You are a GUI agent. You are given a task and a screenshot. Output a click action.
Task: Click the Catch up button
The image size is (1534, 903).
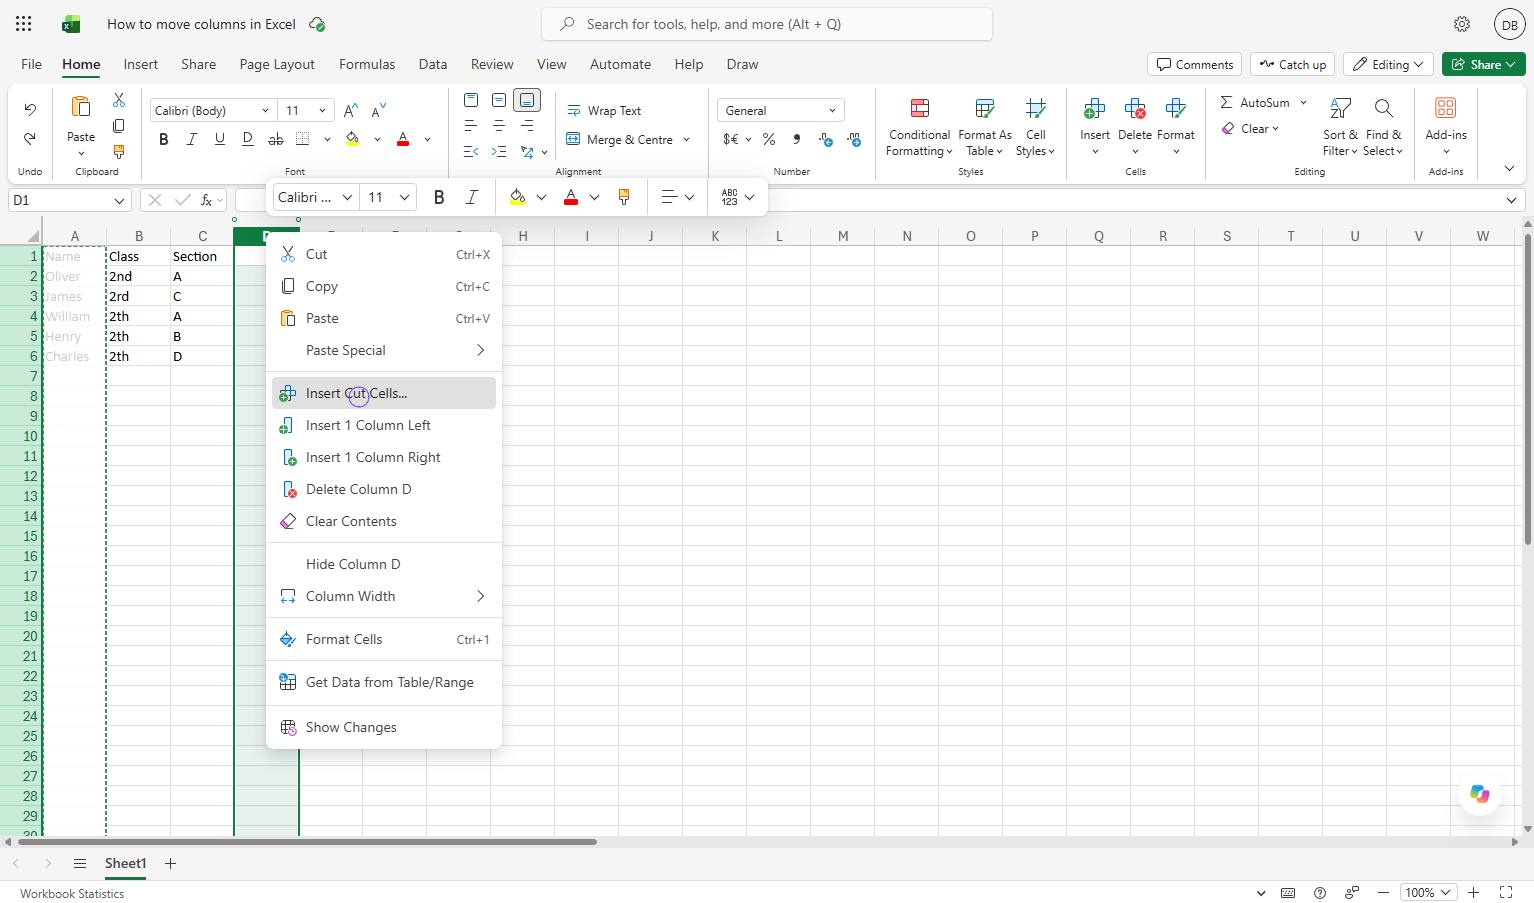click(x=1293, y=64)
